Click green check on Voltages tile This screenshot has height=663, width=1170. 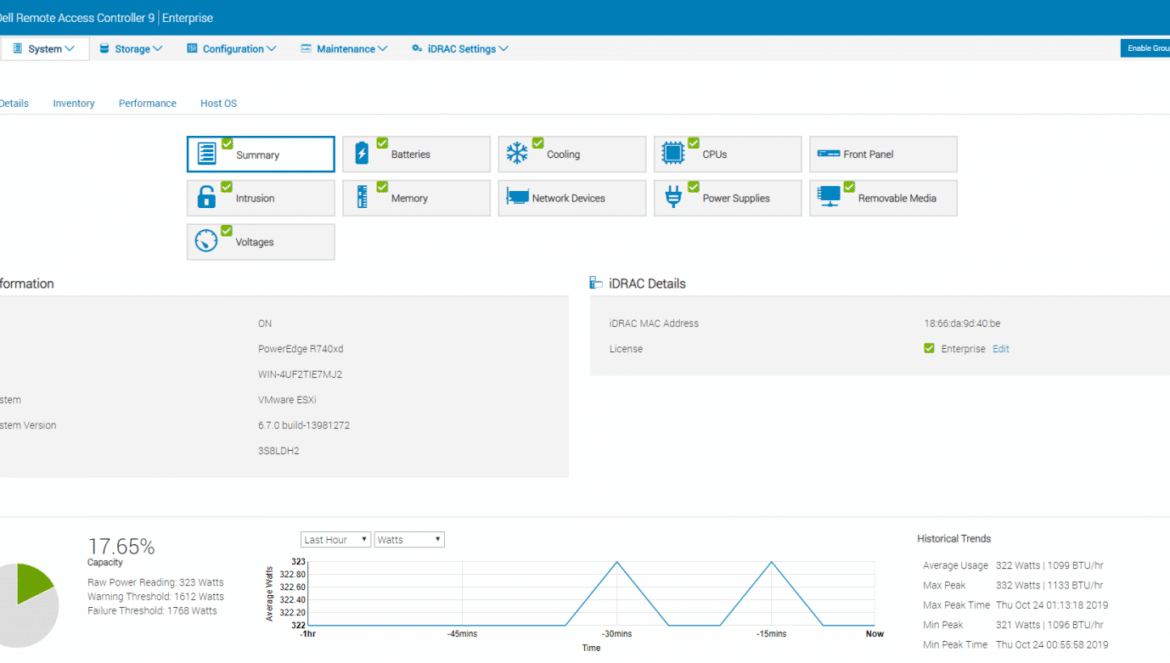pos(226,230)
